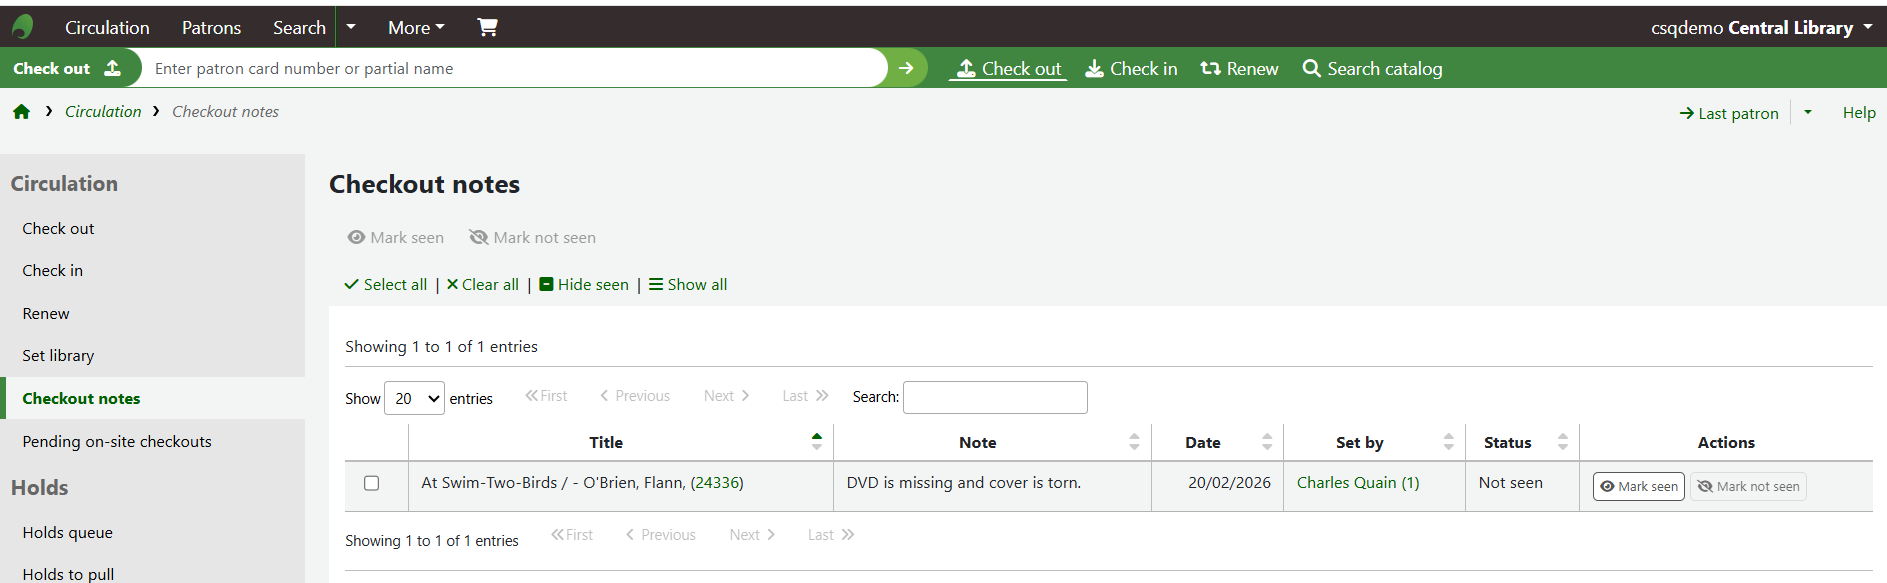
Task: Sort table by Set by column
Action: (1374, 442)
